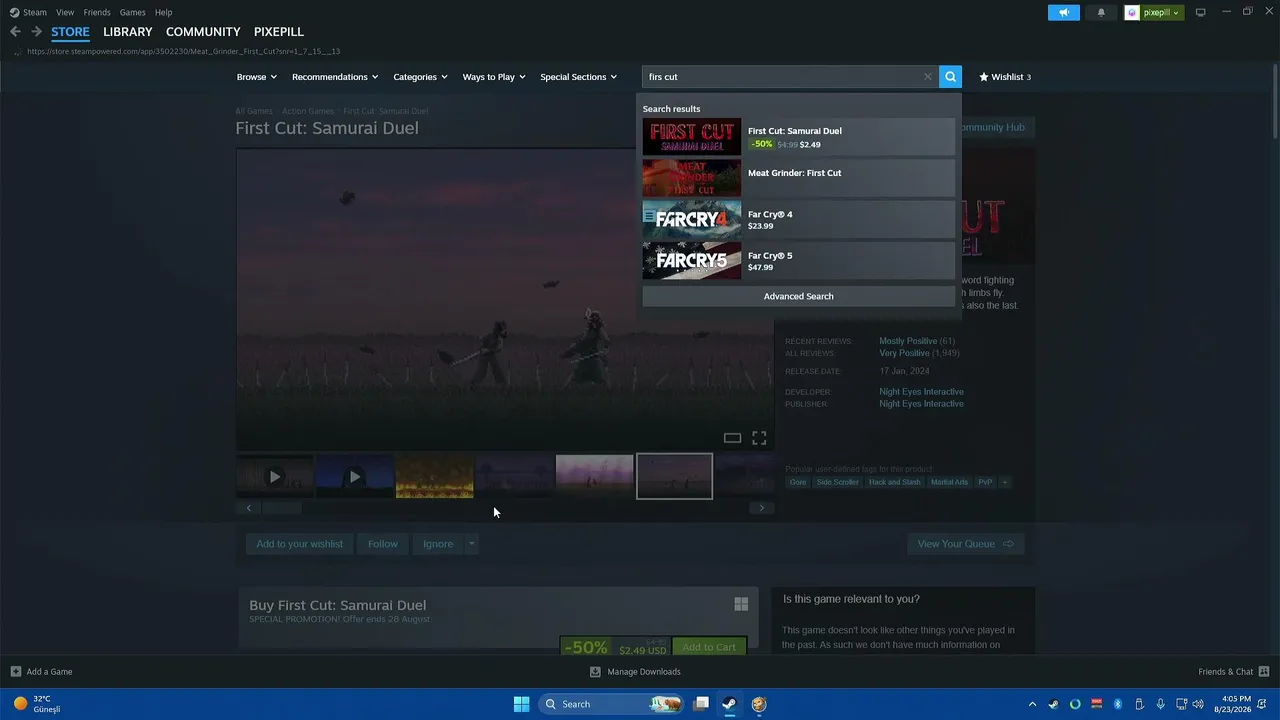The width and height of the screenshot is (1280, 720).
Task: Click the Steam taskbar icon
Action: pos(730,704)
